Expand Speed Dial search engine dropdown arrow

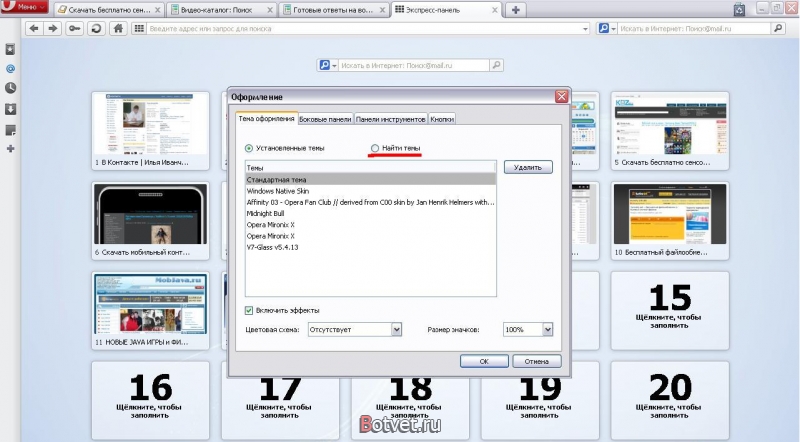tap(334, 66)
